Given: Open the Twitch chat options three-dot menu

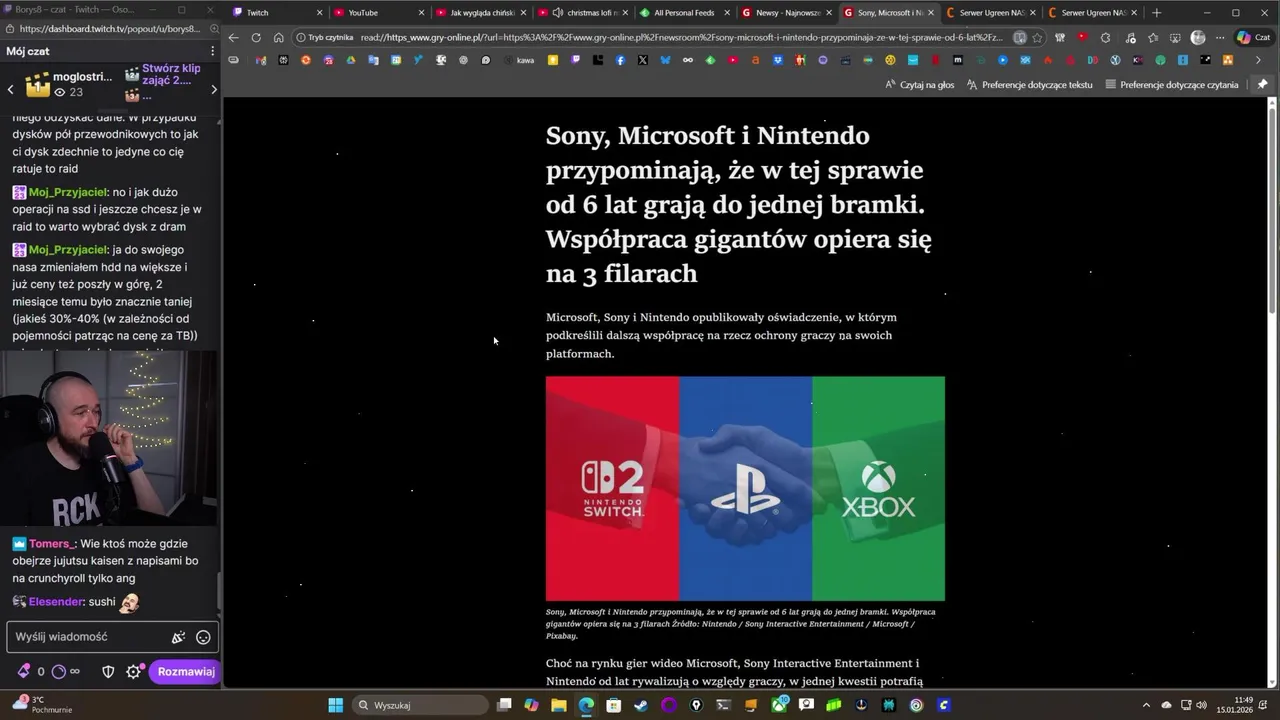Looking at the screenshot, I should pyautogui.click(x=212, y=51).
